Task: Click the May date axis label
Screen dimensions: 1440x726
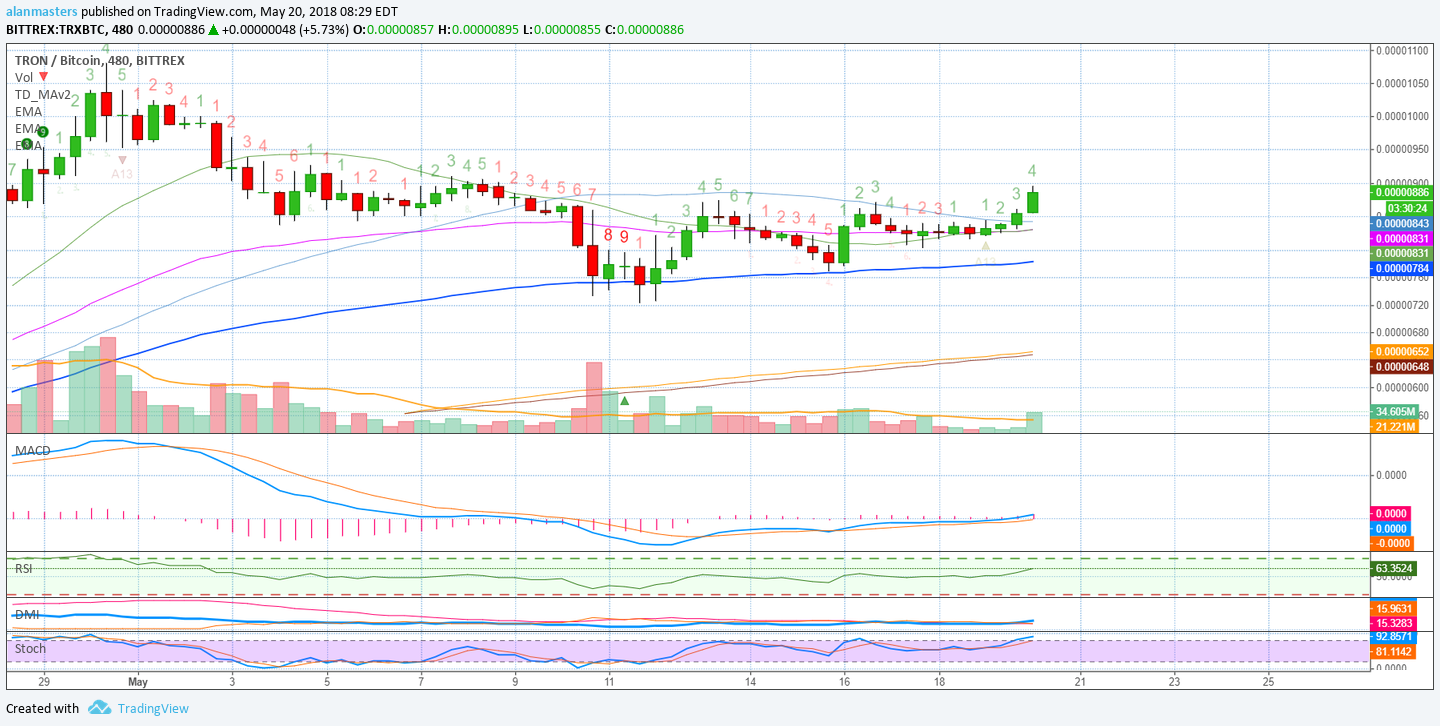Action: click(138, 681)
